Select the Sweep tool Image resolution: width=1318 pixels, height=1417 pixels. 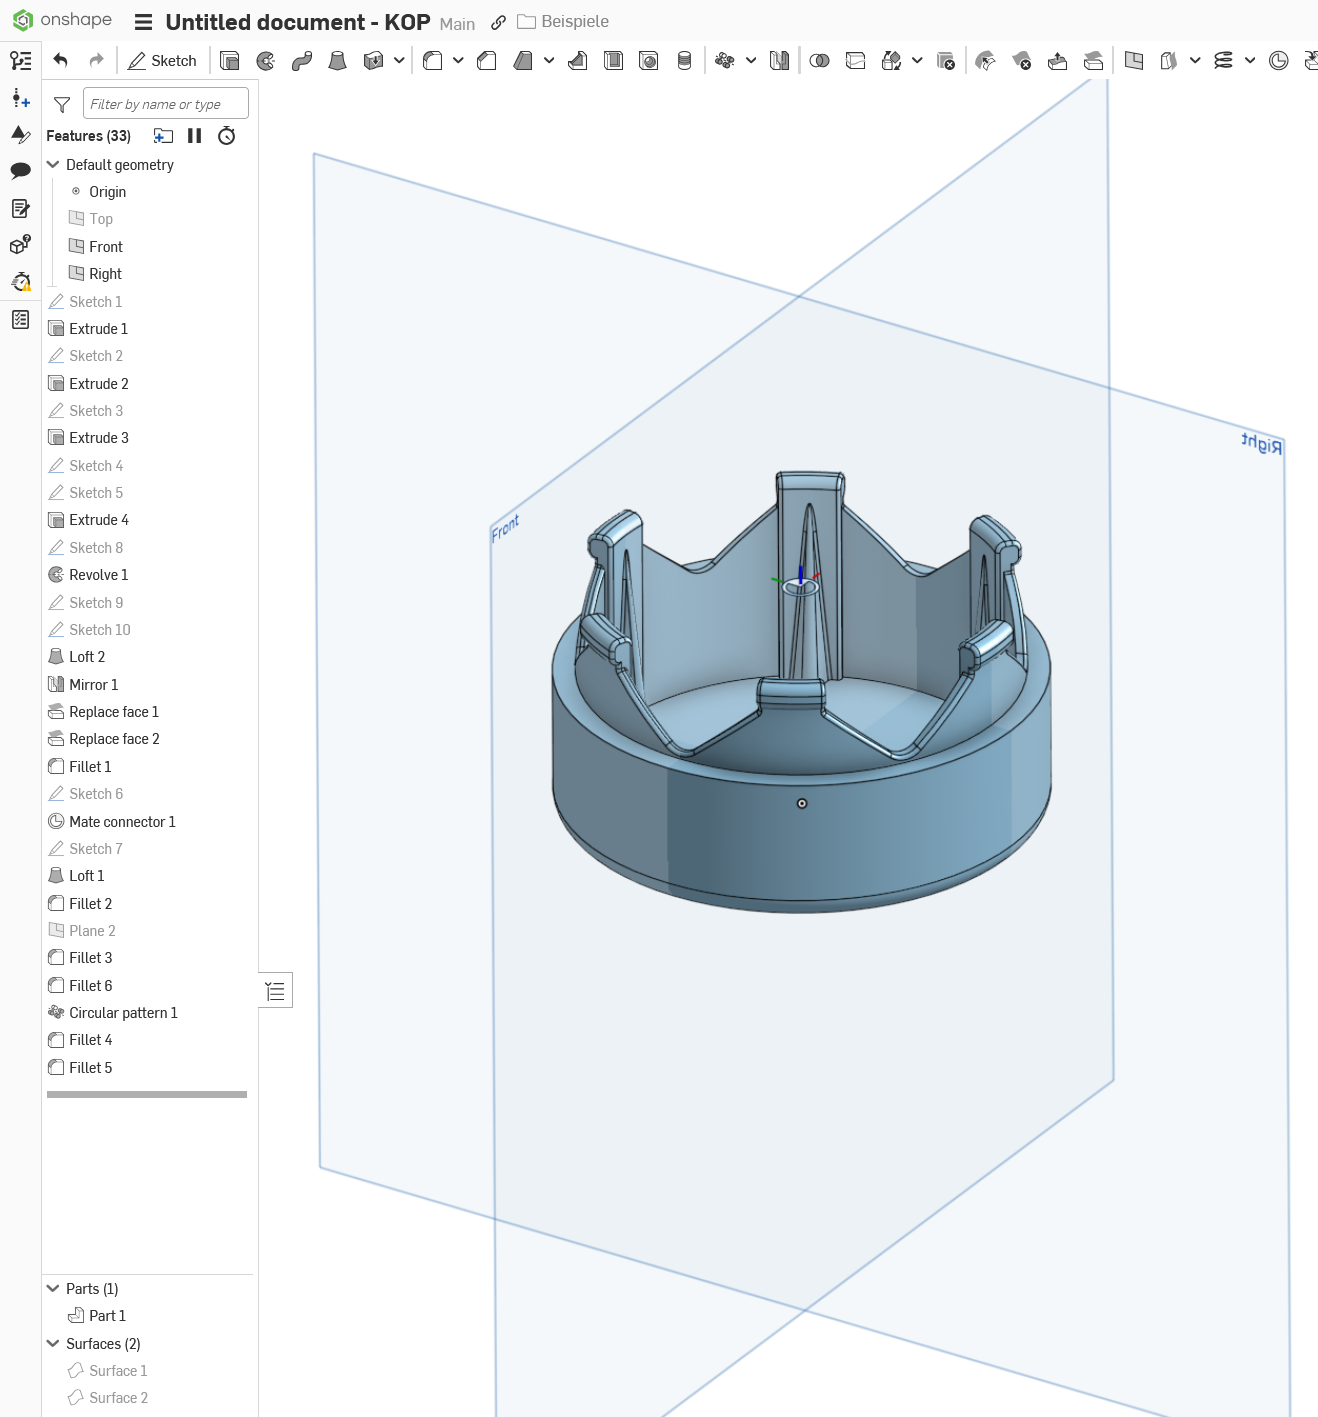(x=302, y=61)
